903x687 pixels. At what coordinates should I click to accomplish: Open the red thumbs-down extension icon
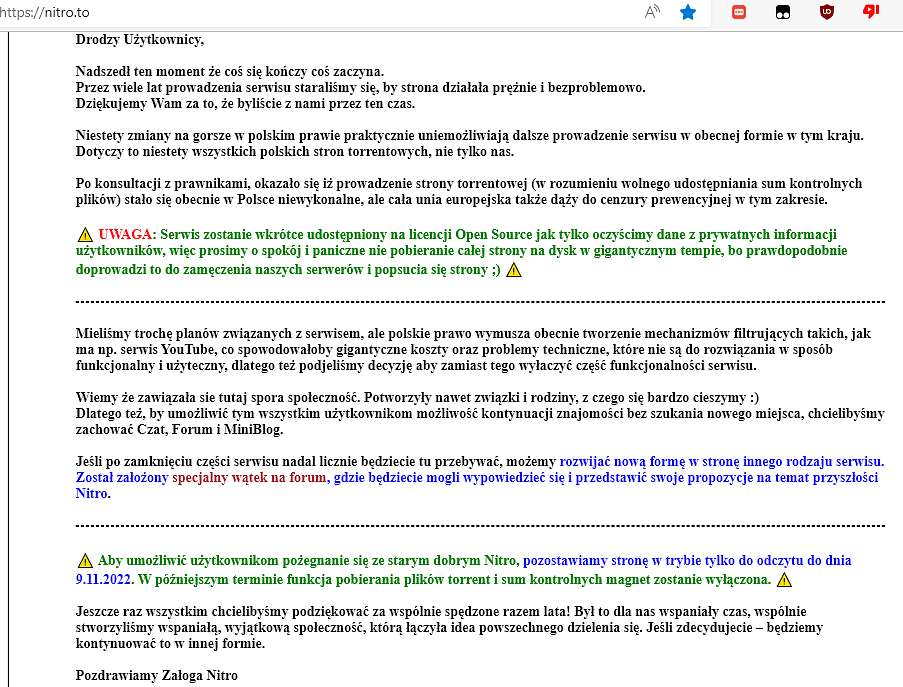tap(871, 12)
